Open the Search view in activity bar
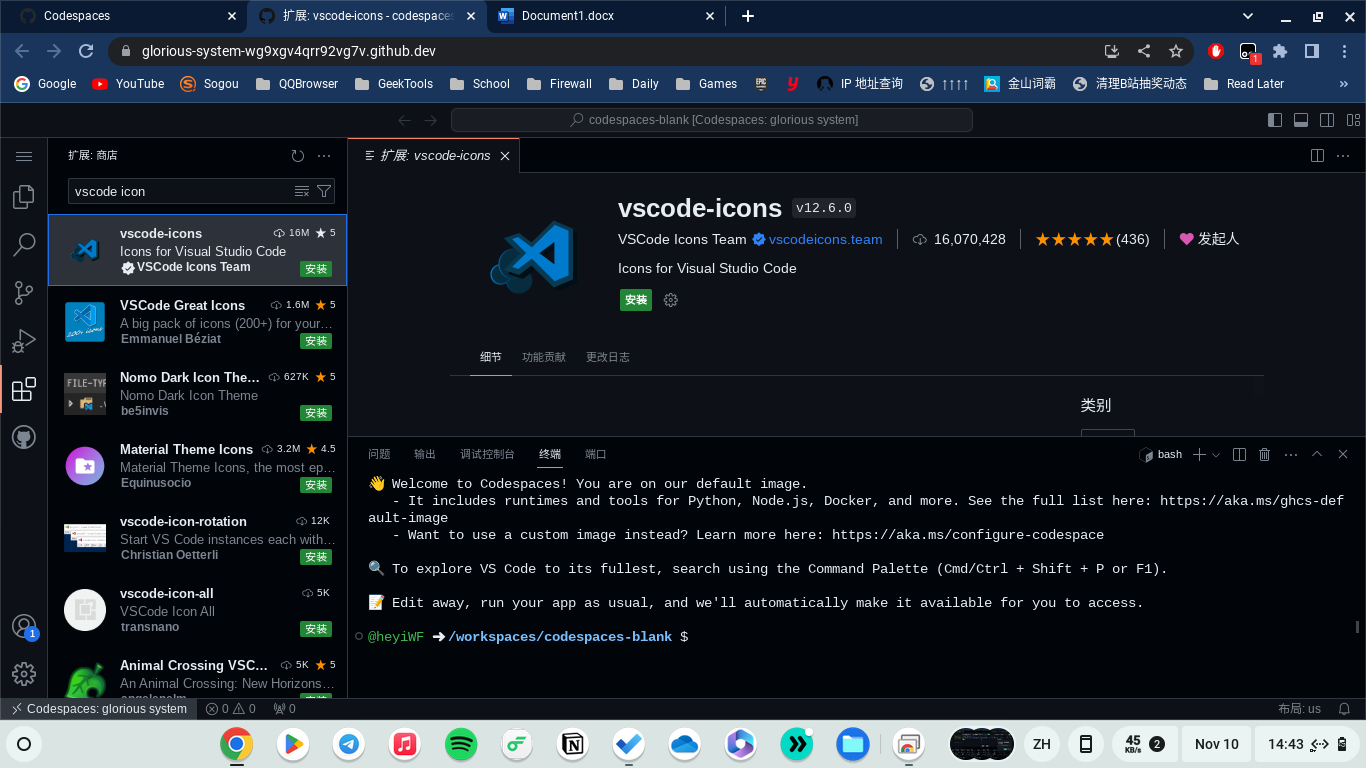 point(24,245)
